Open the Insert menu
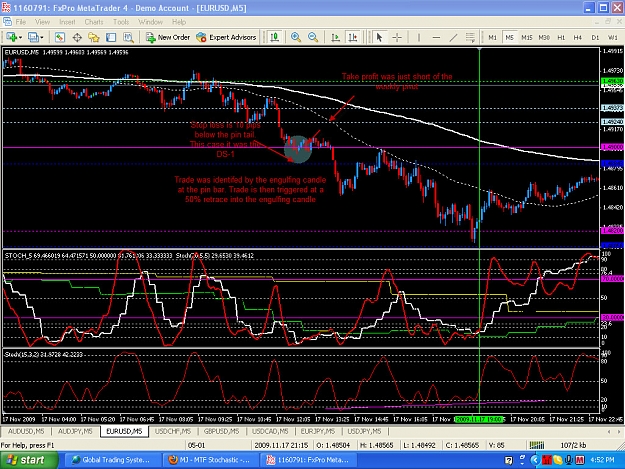The width and height of the screenshot is (625, 469). coord(67,22)
